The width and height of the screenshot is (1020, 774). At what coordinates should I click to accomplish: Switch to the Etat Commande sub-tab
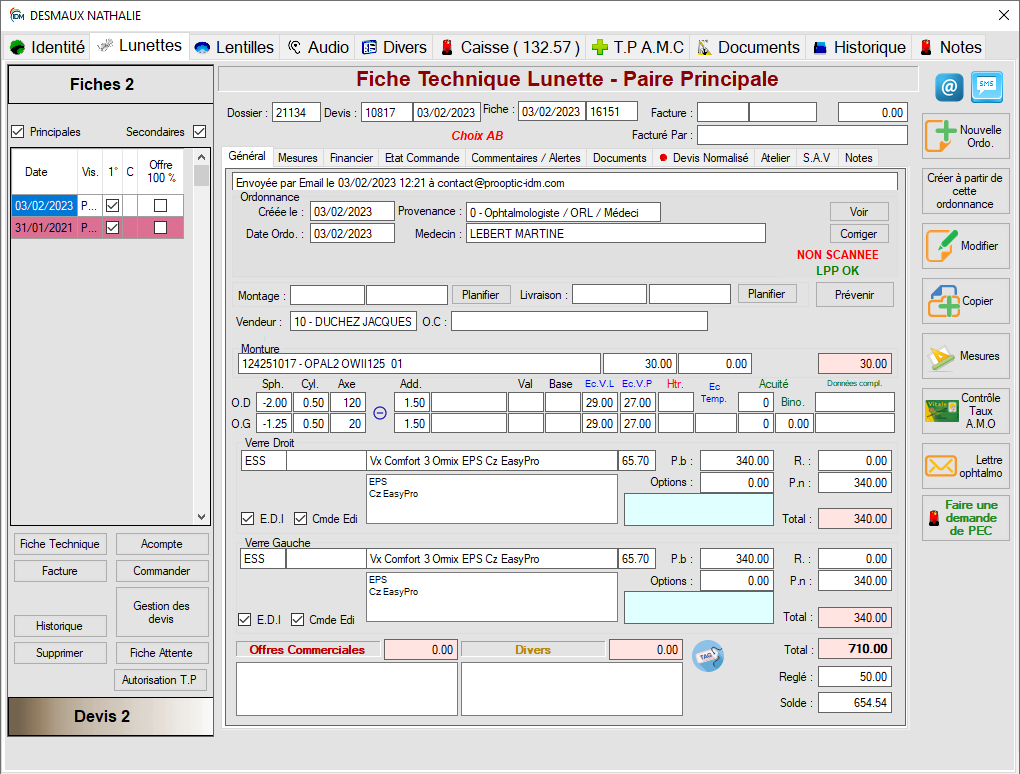tap(422, 158)
